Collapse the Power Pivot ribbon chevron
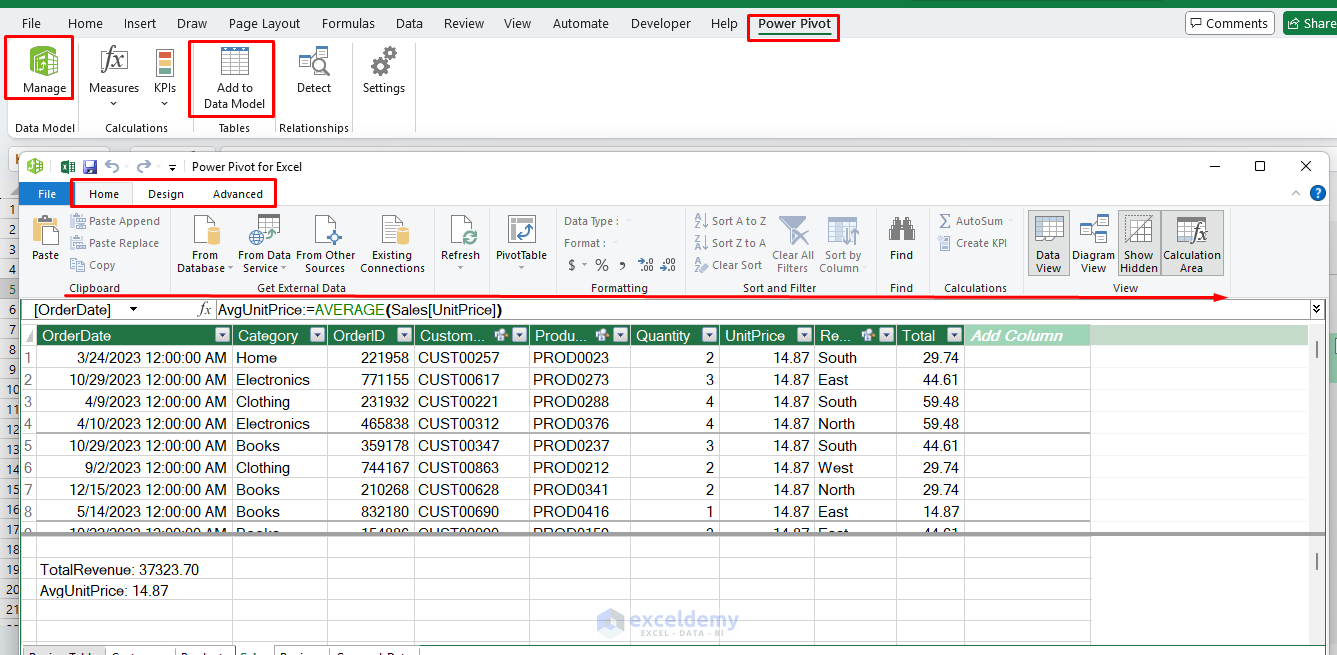The height and width of the screenshot is (655, 1337). 1296,194
